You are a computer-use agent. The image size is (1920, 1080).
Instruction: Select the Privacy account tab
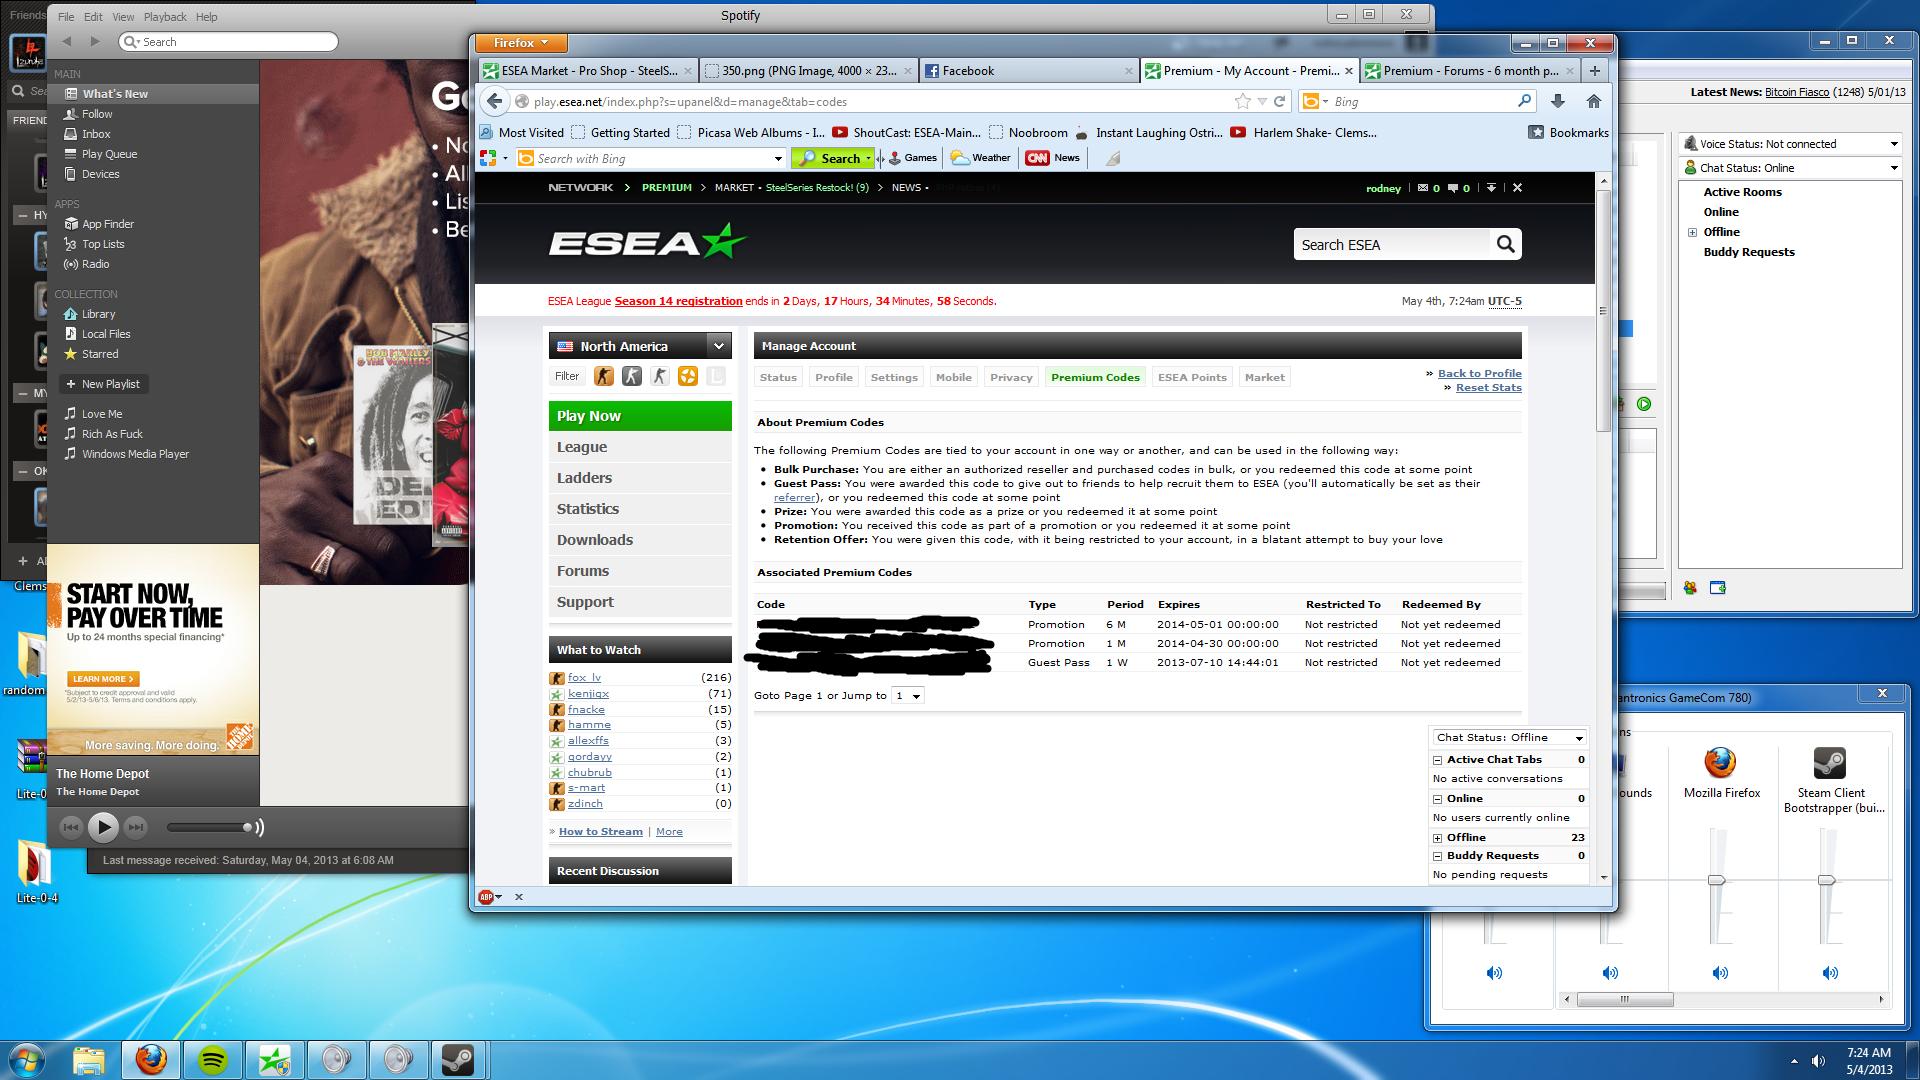[1011, 377]
